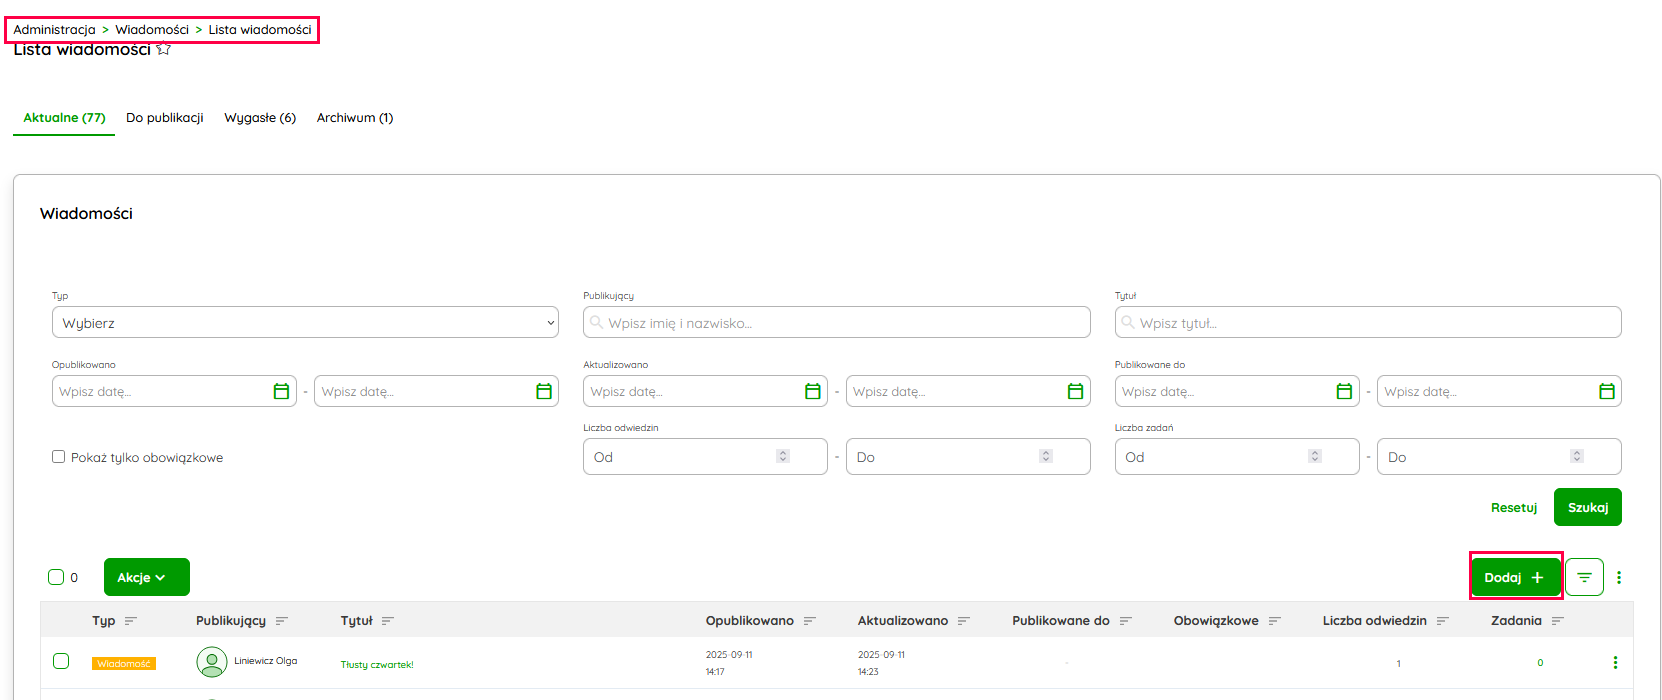Open row actions menu for Tłusty czwartek
This screenshot has height=700, width=1662.
(x=1615, y=663)
